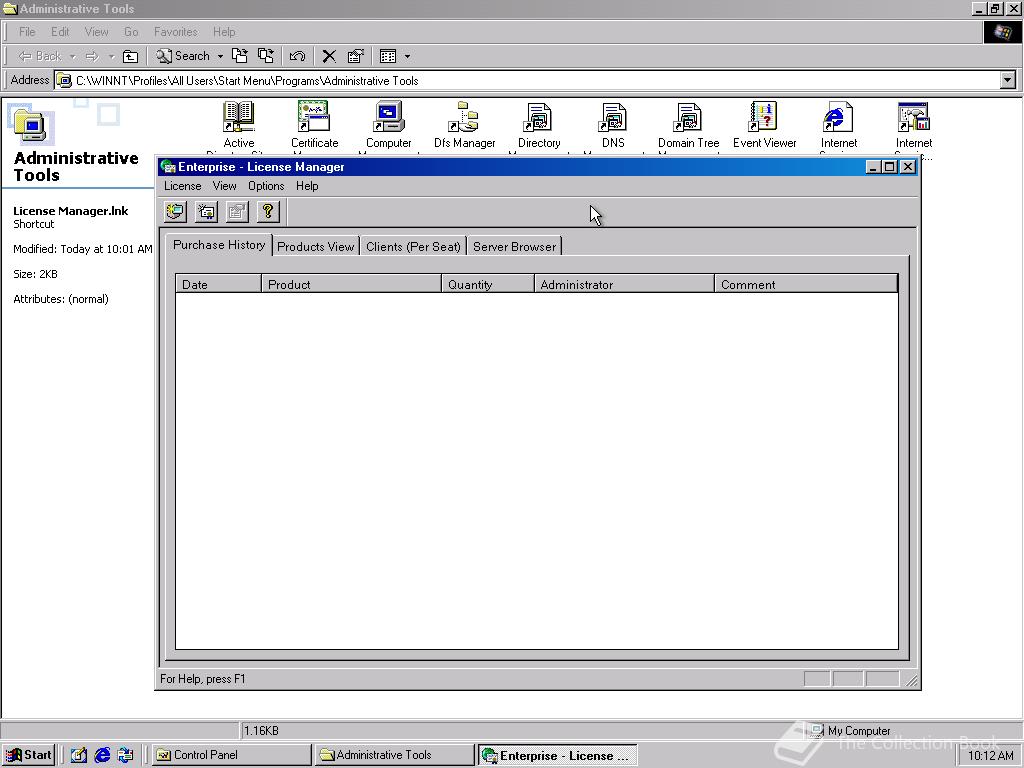This screenshot has height=768, width=1024.
Task: Open the Domain Tree shortcut icon
Action: tap(688, 118)
